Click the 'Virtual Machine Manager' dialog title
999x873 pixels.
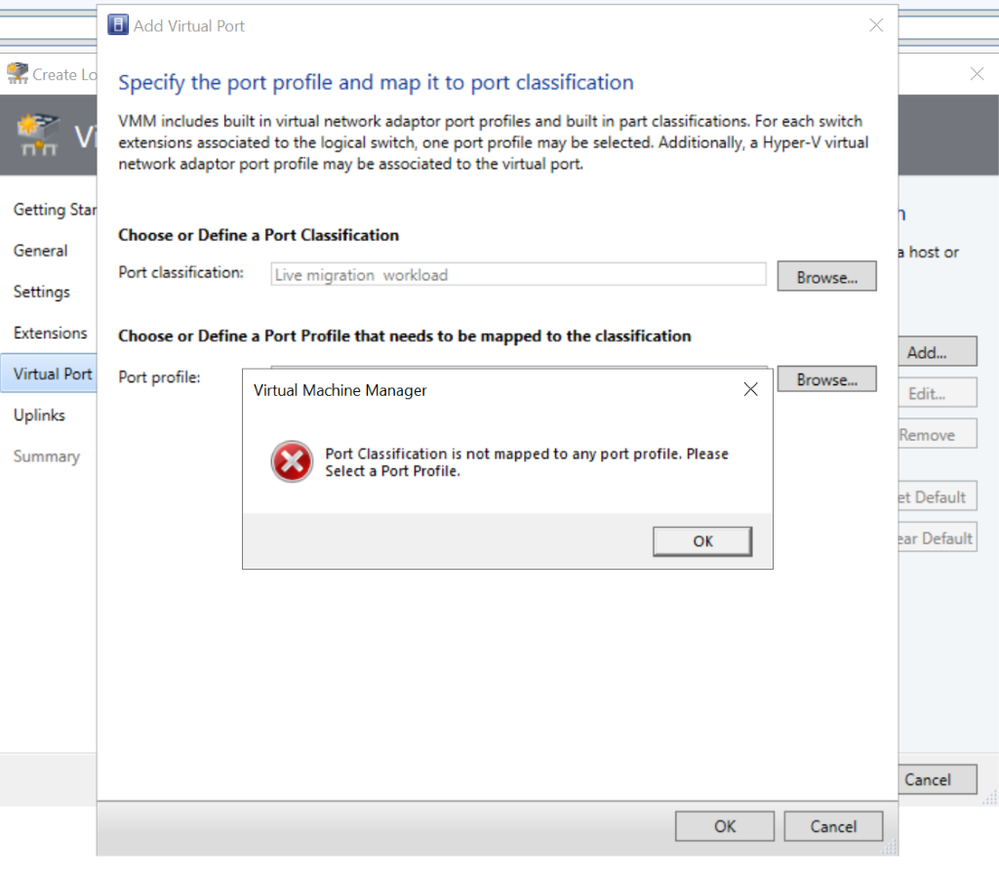pos(340,390)
